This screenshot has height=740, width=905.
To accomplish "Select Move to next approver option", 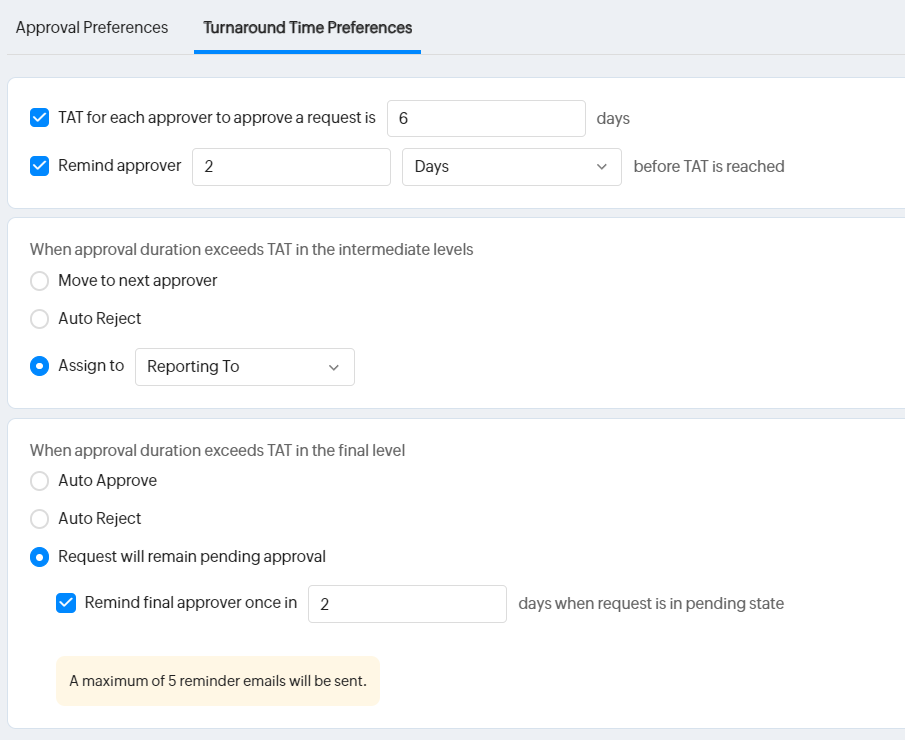I will coord(40,281).
